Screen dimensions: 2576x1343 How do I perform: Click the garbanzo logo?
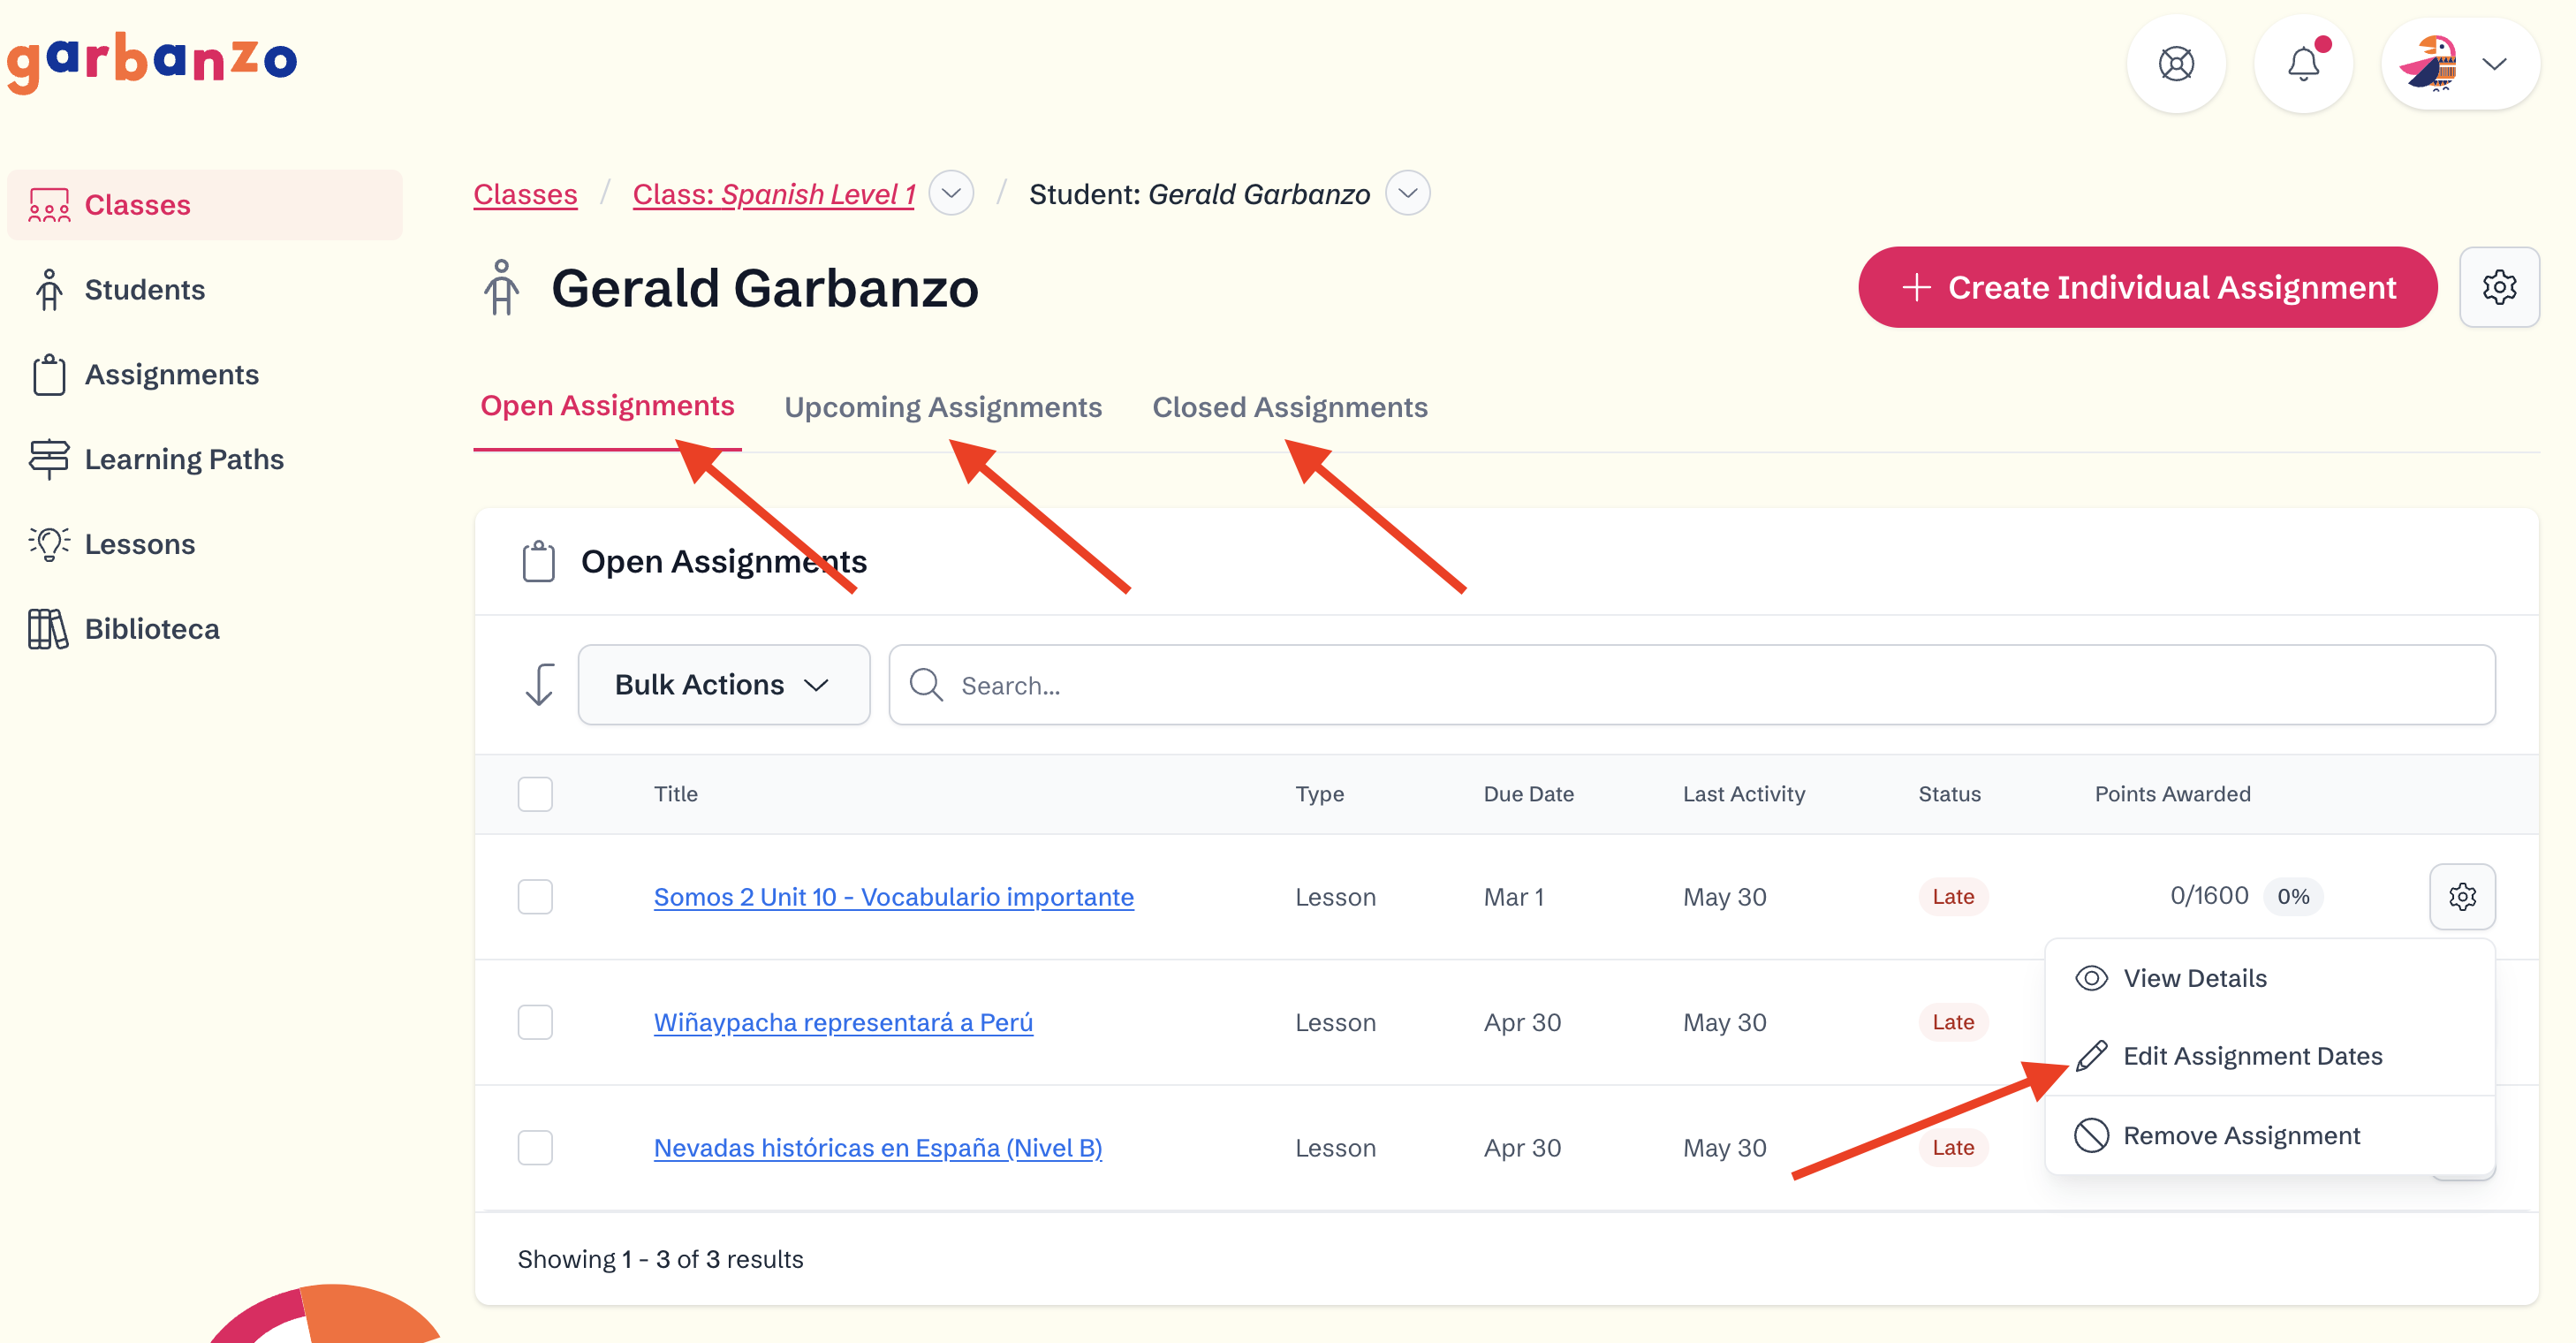[x=152, y=62]
